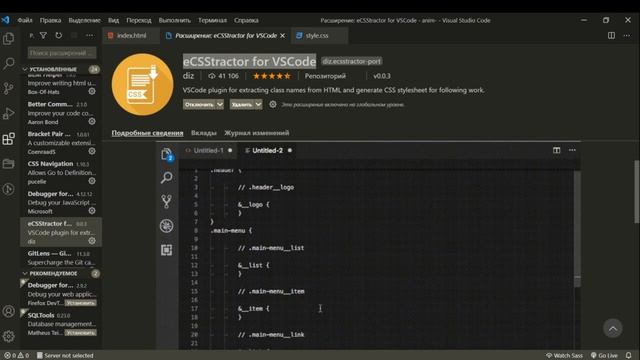640x360 pixels.
Task: Open gear menu for eCSStractor sidebar item
Action: click(92, 241)
